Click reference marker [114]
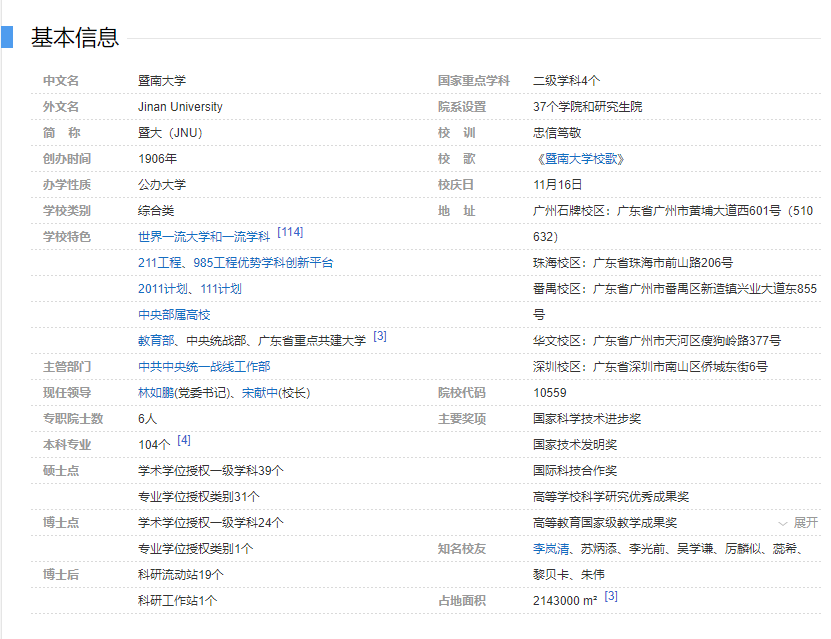The width and height of the screenshot is (831, 639). [290, 232]
